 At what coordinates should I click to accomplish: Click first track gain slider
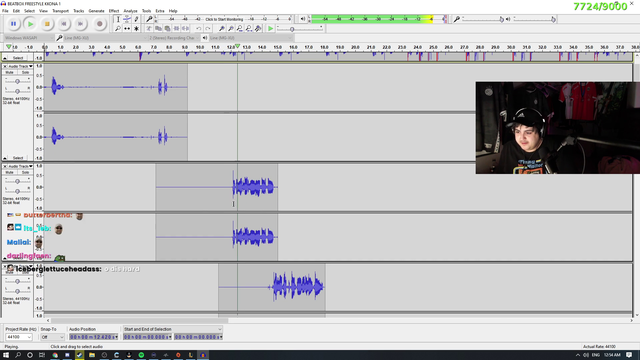pos(17,81)
